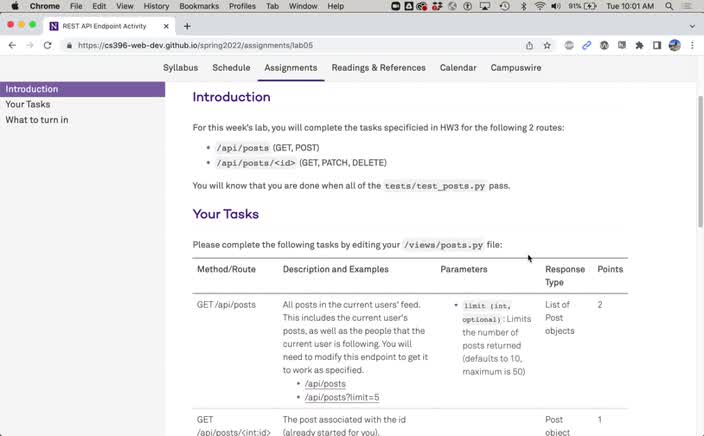Follow the /api/posts?limit=5 example link
Screen dimensions: 704x436
343,397
